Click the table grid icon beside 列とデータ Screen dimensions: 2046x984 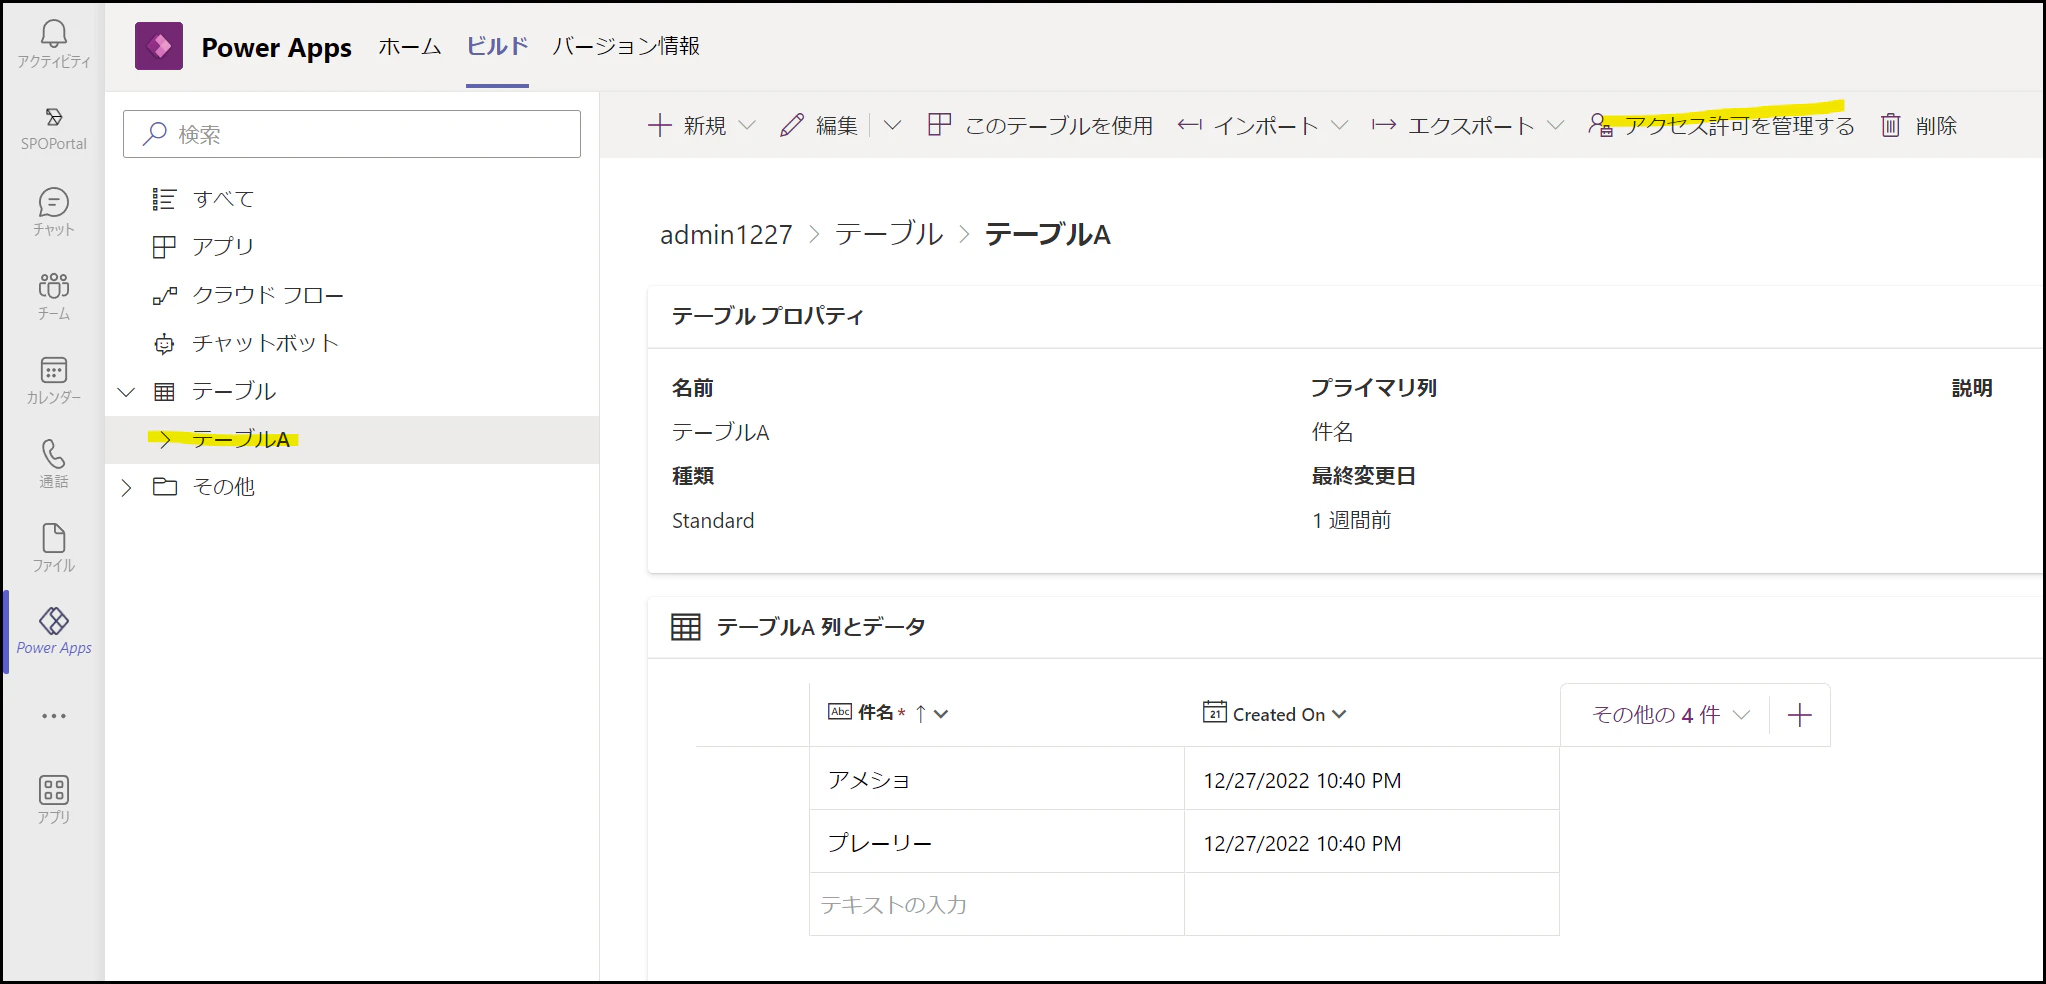click(686, 627)
